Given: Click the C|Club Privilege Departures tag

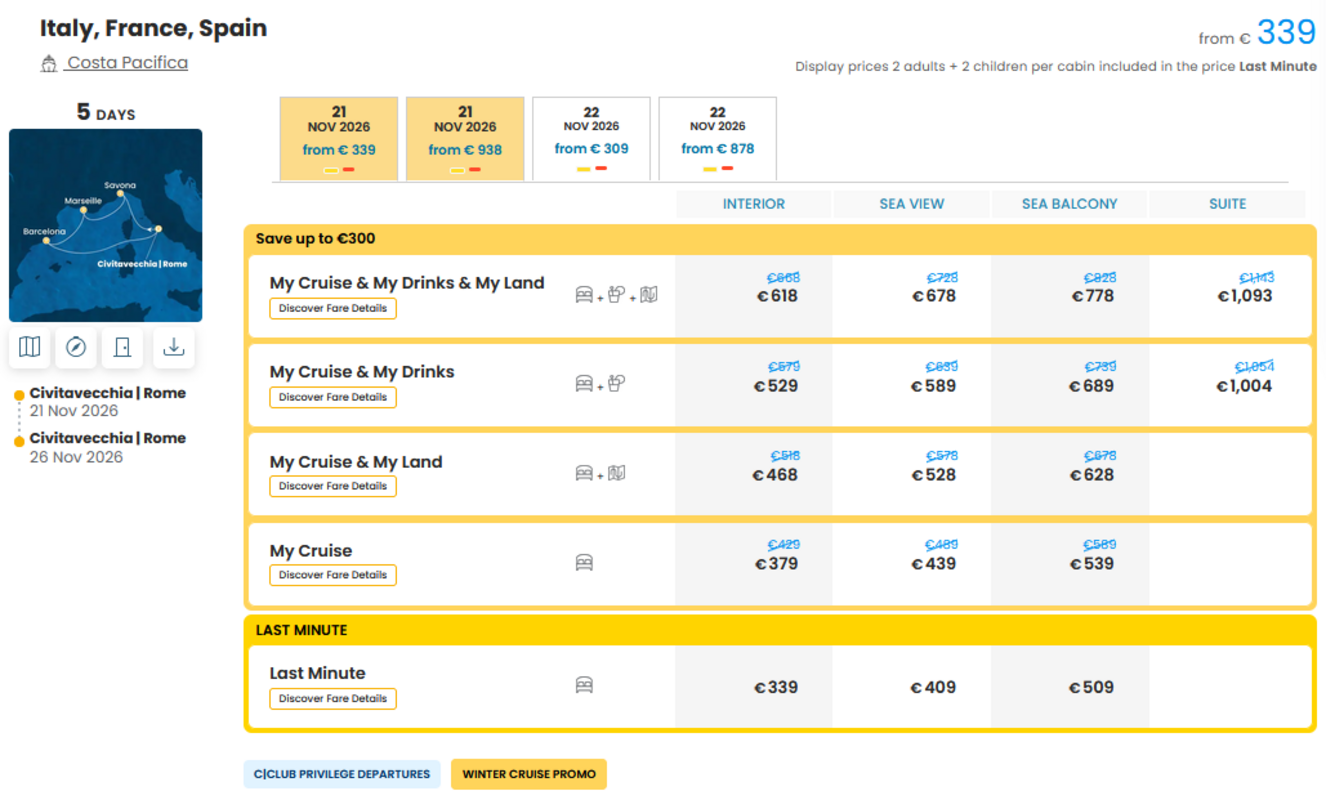Looking at the screenshot, I should pos(342,774).
